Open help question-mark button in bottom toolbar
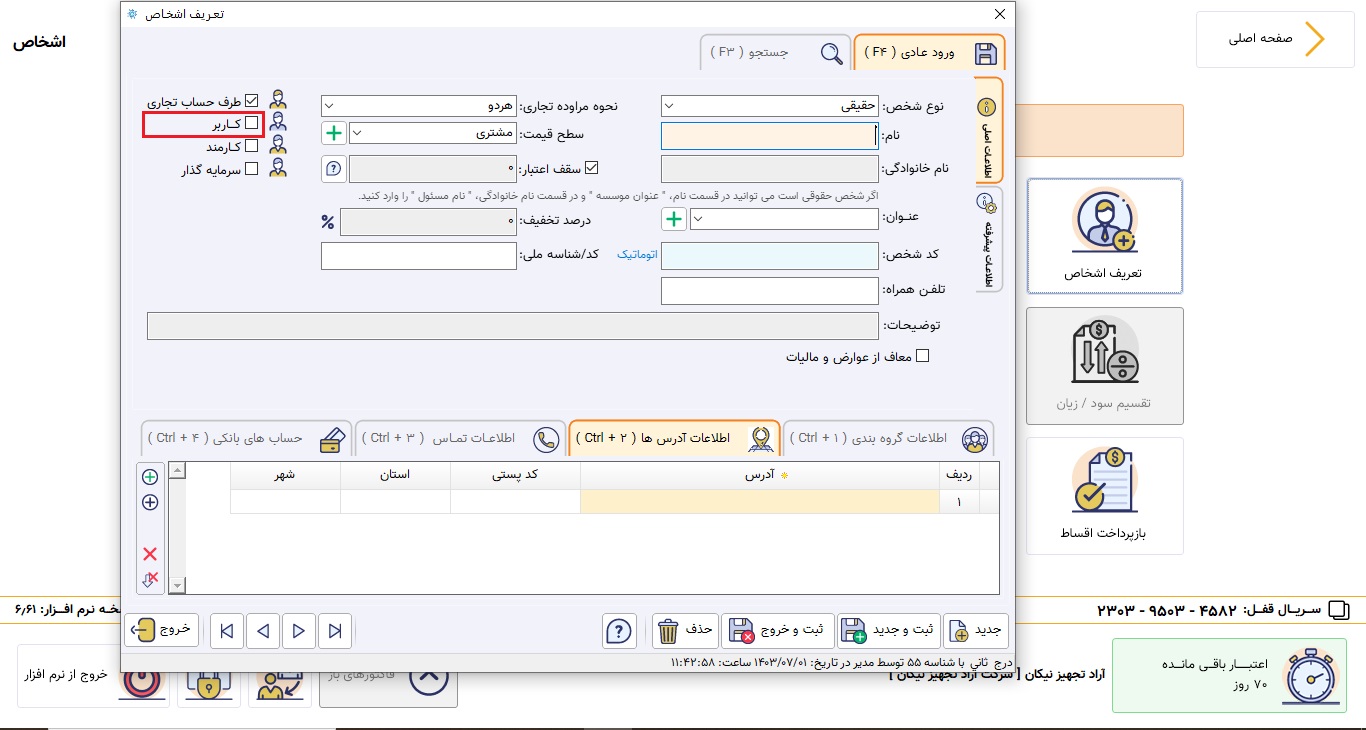The image size is (1366, 730). click(619, 631)
